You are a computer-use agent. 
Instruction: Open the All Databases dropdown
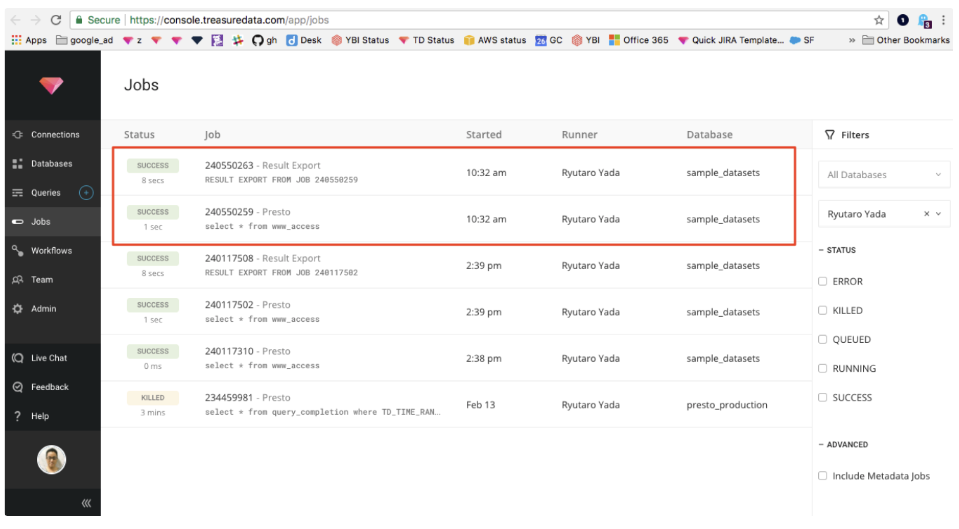(884, 175)
